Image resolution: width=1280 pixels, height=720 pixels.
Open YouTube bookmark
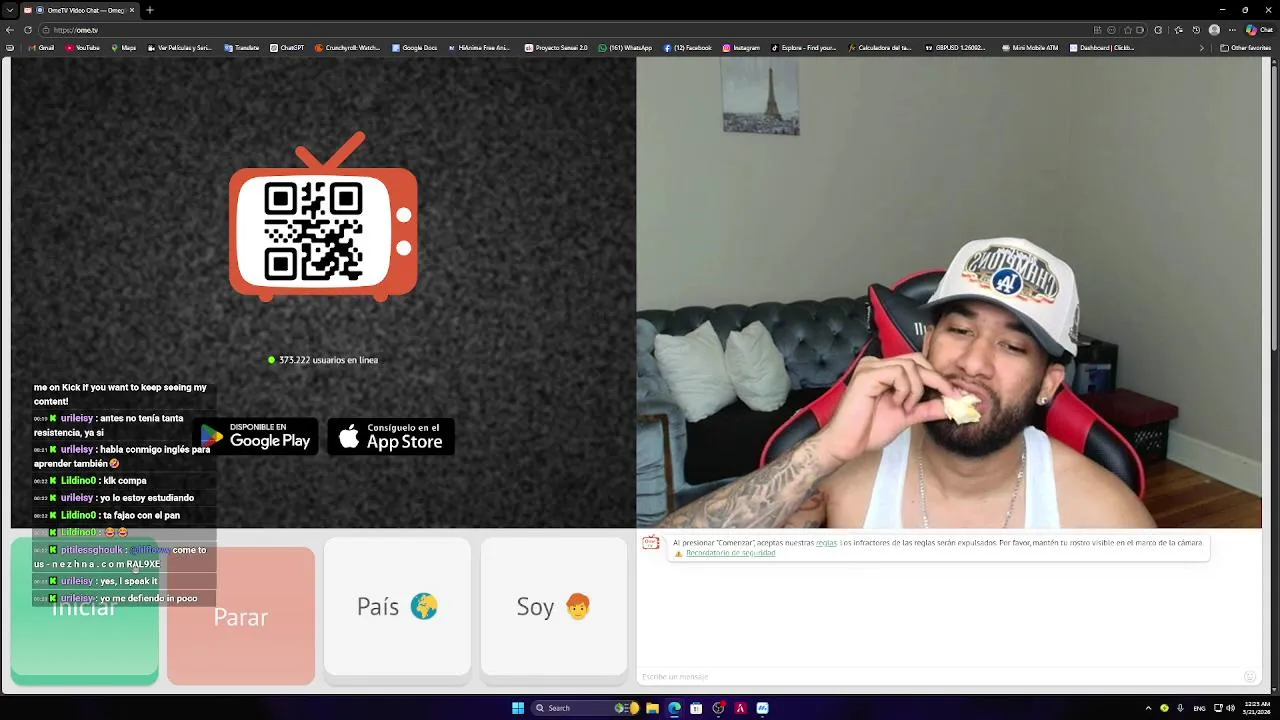coord(83,47)
